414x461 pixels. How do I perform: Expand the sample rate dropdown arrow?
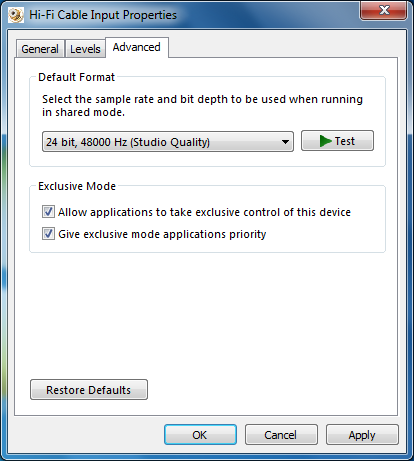pyautogui.click(x=285, y=142)
